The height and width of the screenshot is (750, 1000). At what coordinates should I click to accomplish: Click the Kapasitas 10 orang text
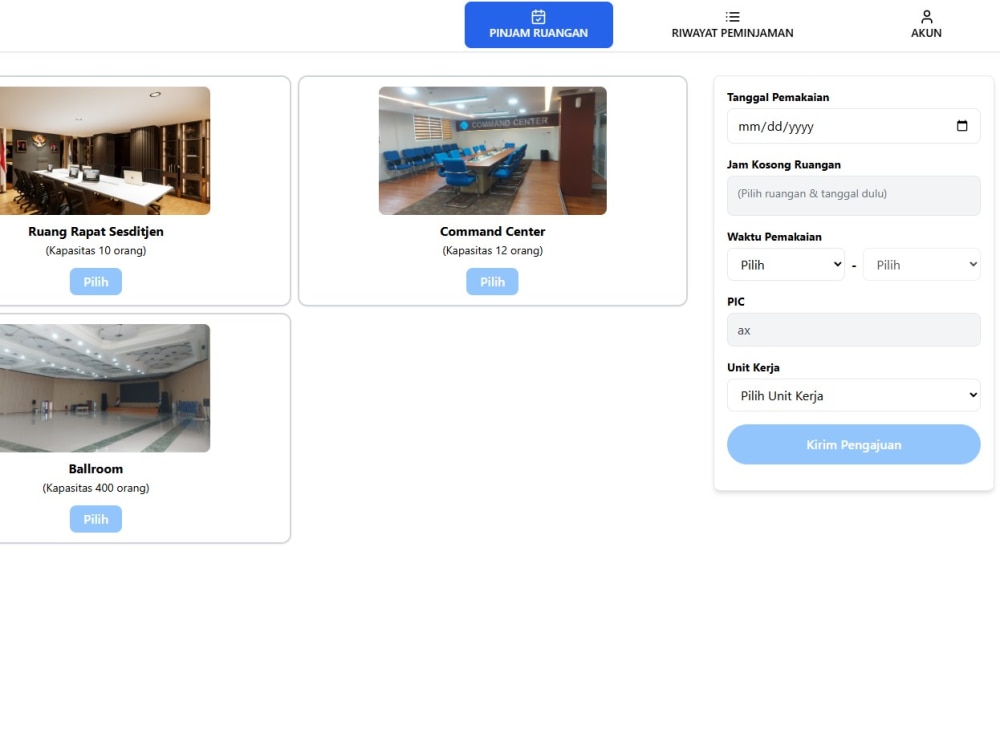pyautogui.click(x=96, y=251)
